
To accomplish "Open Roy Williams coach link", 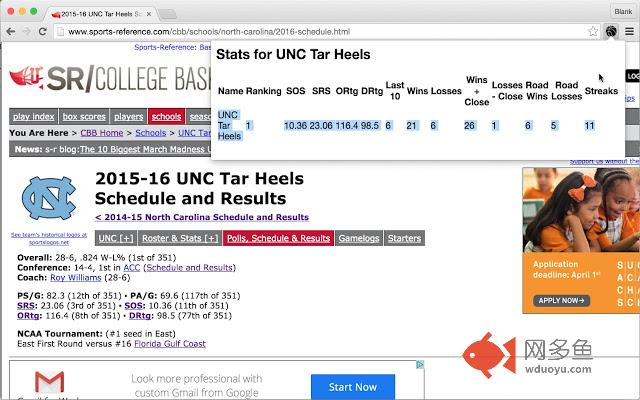I will pyautogui.click(x=76, y=278).
